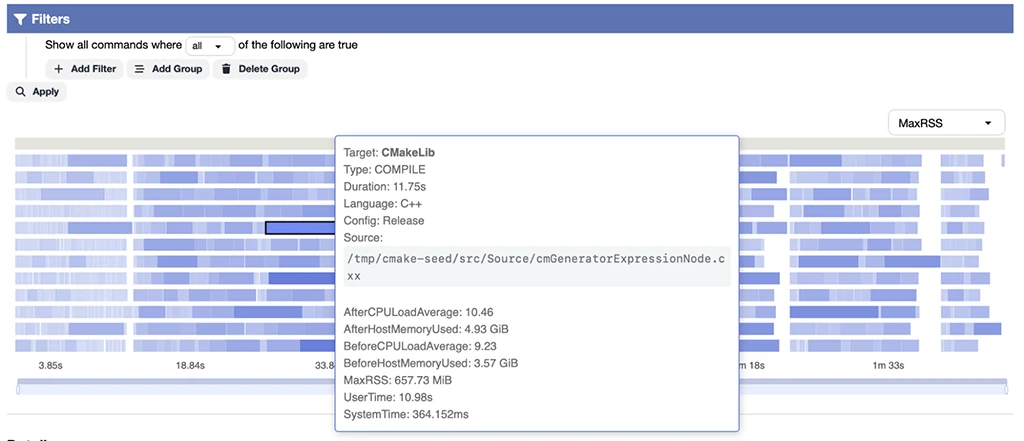Click the Config: Release line

(x=384, y=220)
